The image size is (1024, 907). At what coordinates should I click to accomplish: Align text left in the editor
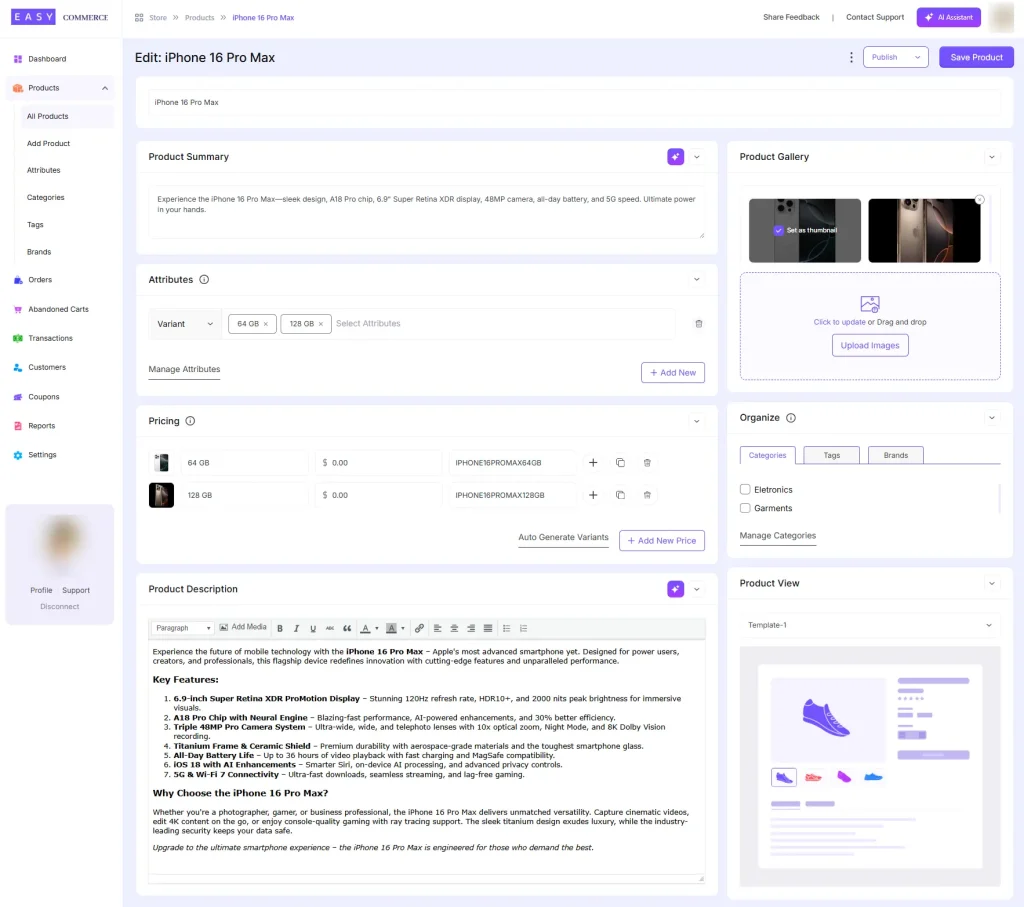(x=437, y=628)
